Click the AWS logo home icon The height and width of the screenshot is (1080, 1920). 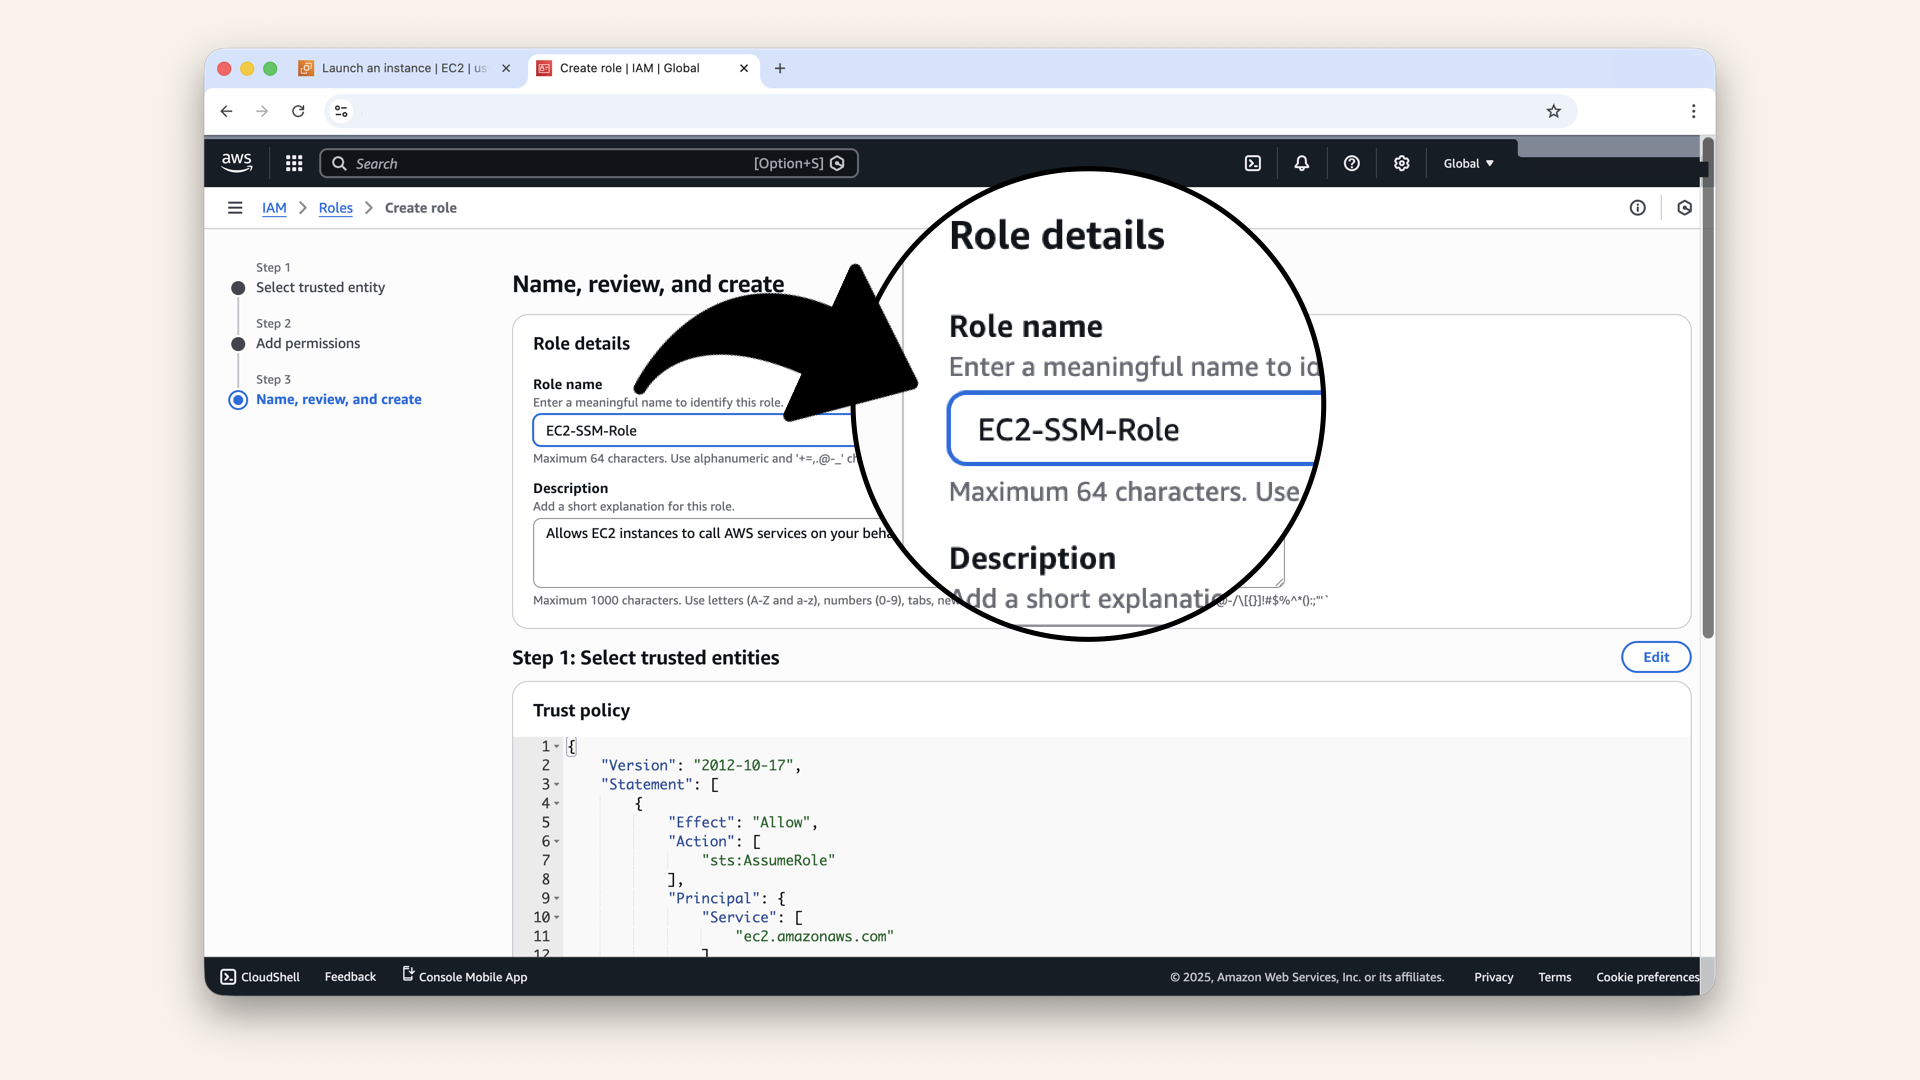coord(237,162)
